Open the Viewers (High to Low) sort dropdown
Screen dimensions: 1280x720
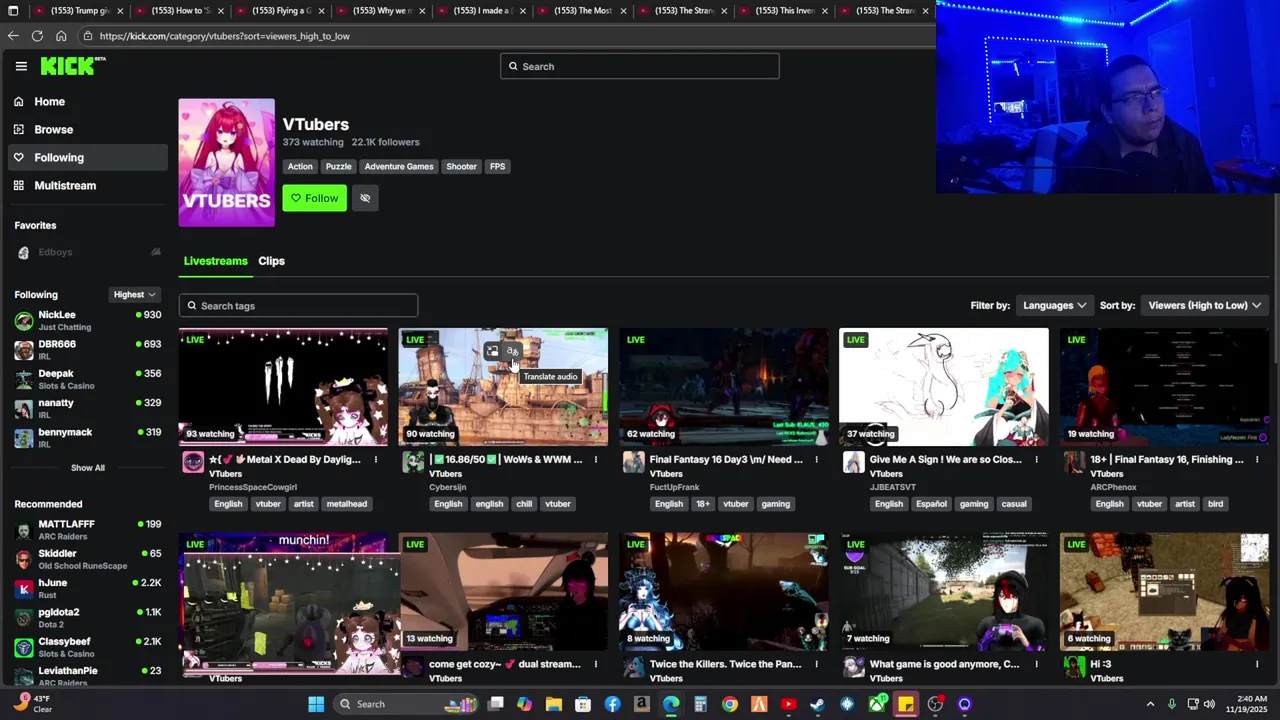click(1204, 305)
